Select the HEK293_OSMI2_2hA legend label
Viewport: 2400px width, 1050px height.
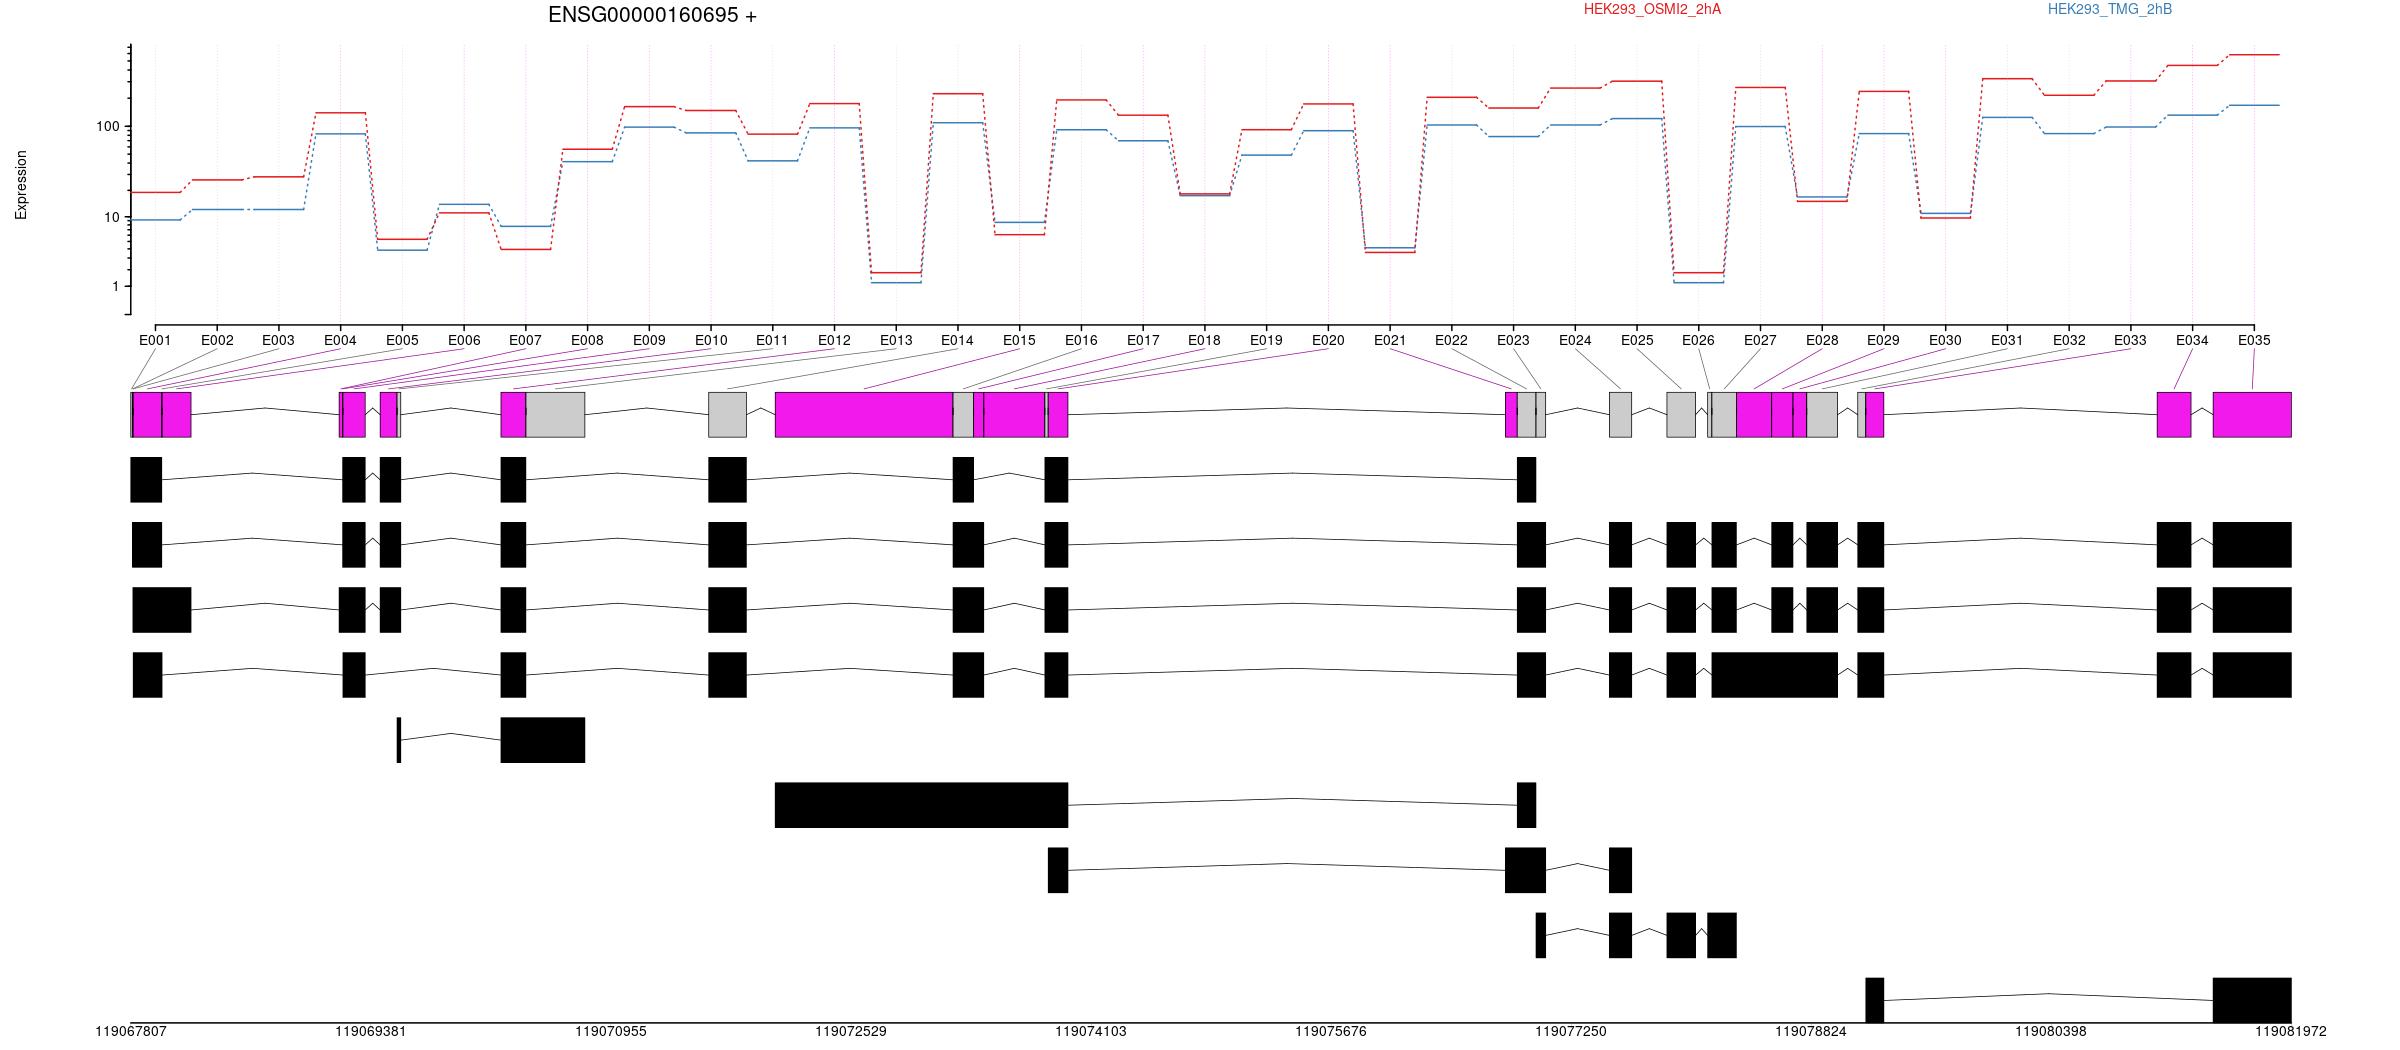(x=1652, y=9)
